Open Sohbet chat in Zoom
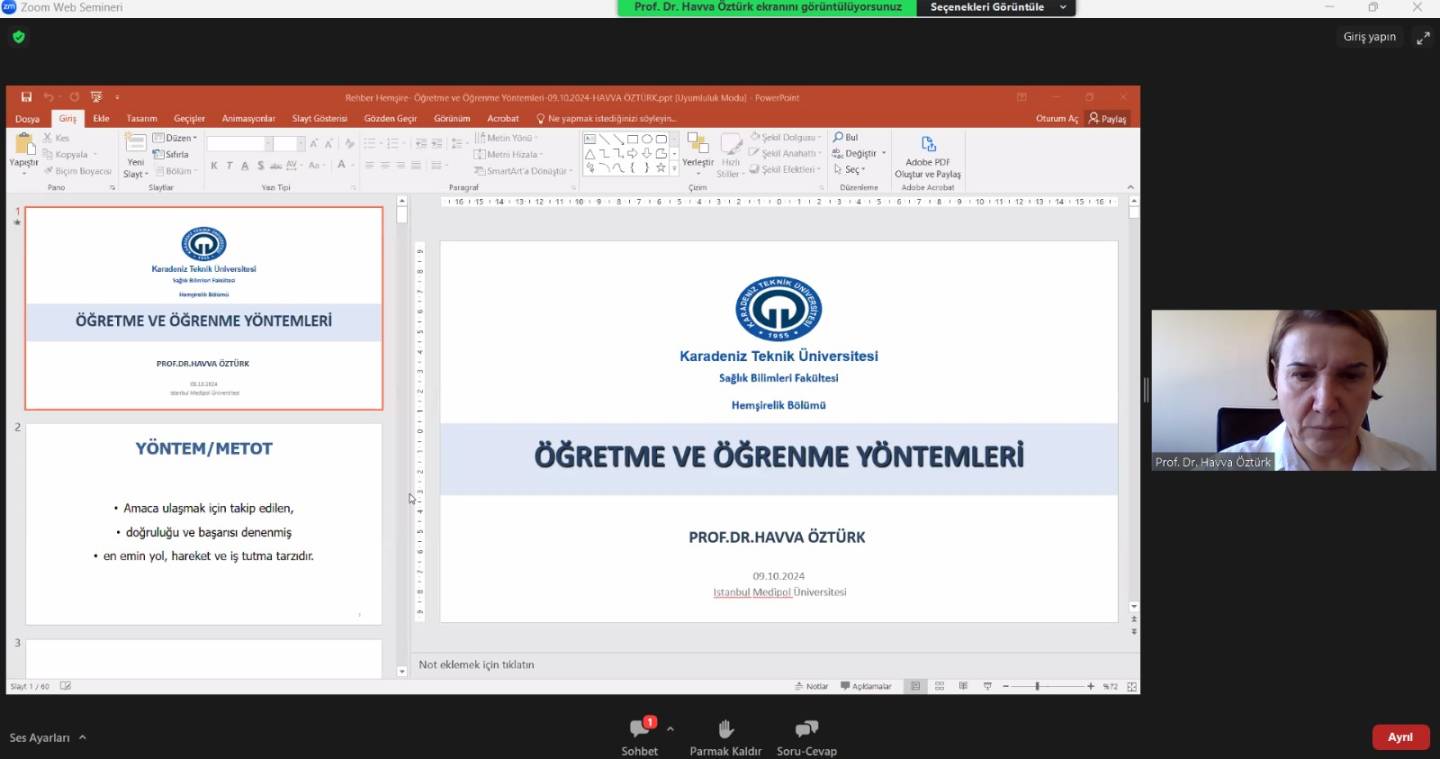The height and width of the screenshot is (759, 1440). [640, 737]
